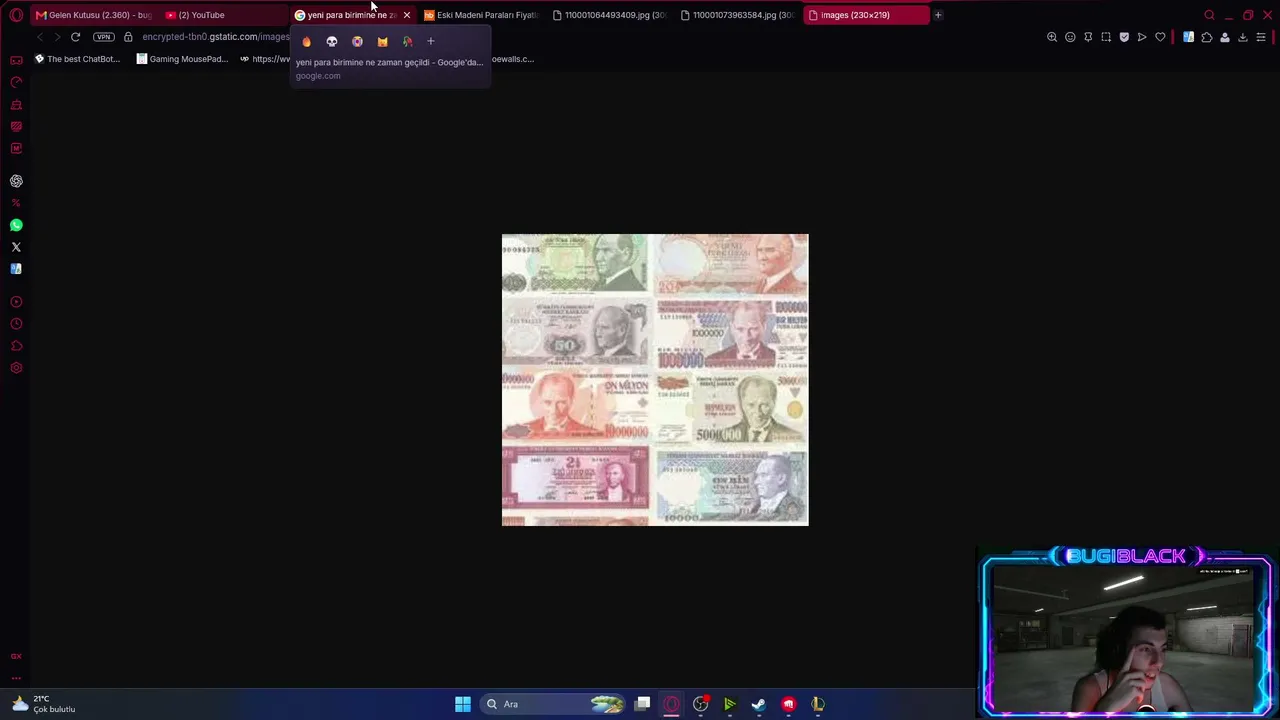Screen dimensions: 1280x720
Task: Click the Turkish banknotes image
Action: coord(655,380)
